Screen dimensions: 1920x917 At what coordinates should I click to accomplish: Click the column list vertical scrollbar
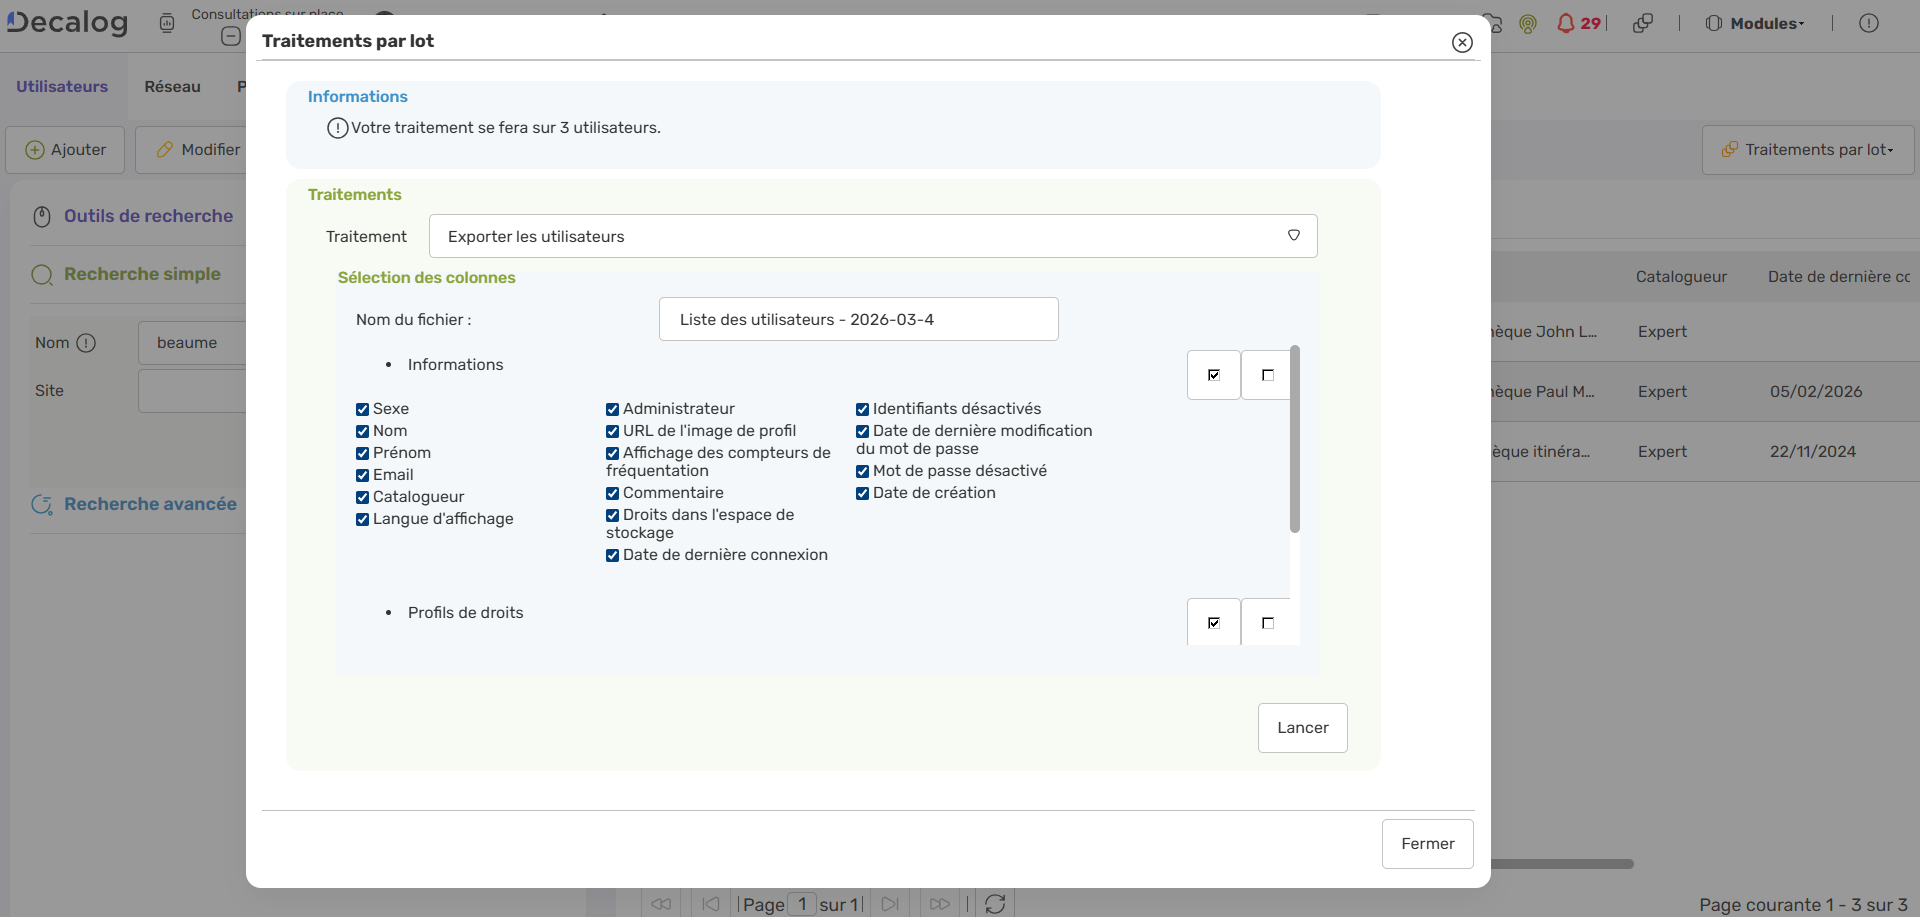pyautogui.click(x=1295, y=440)
